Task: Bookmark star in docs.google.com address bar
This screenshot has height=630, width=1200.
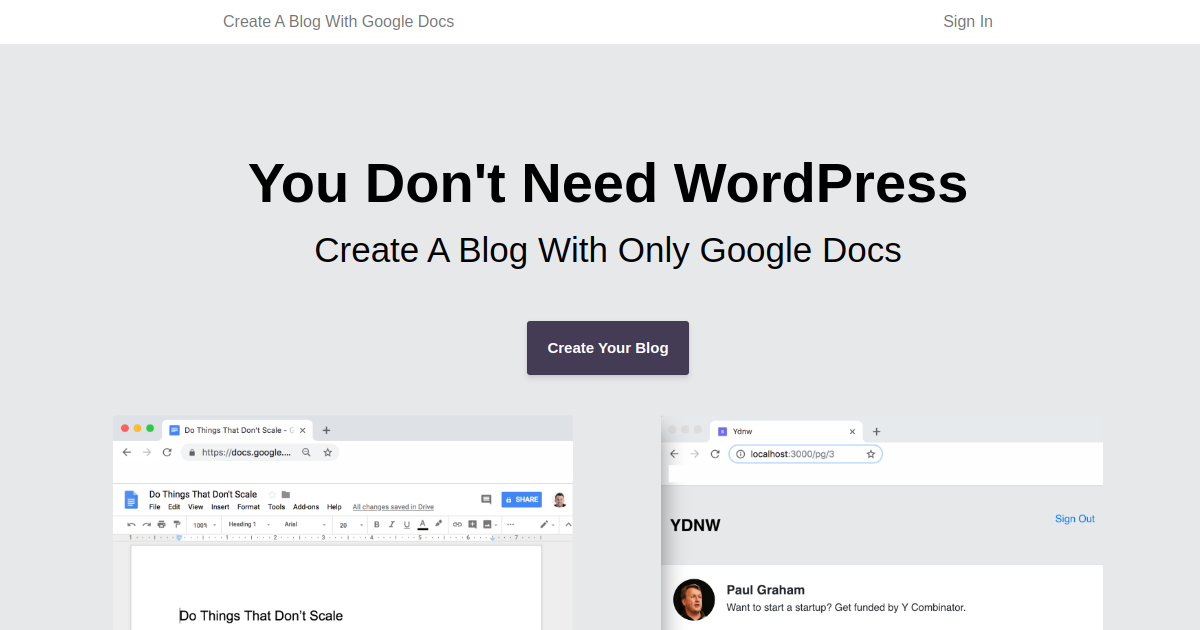Action: tap(327, 452)
